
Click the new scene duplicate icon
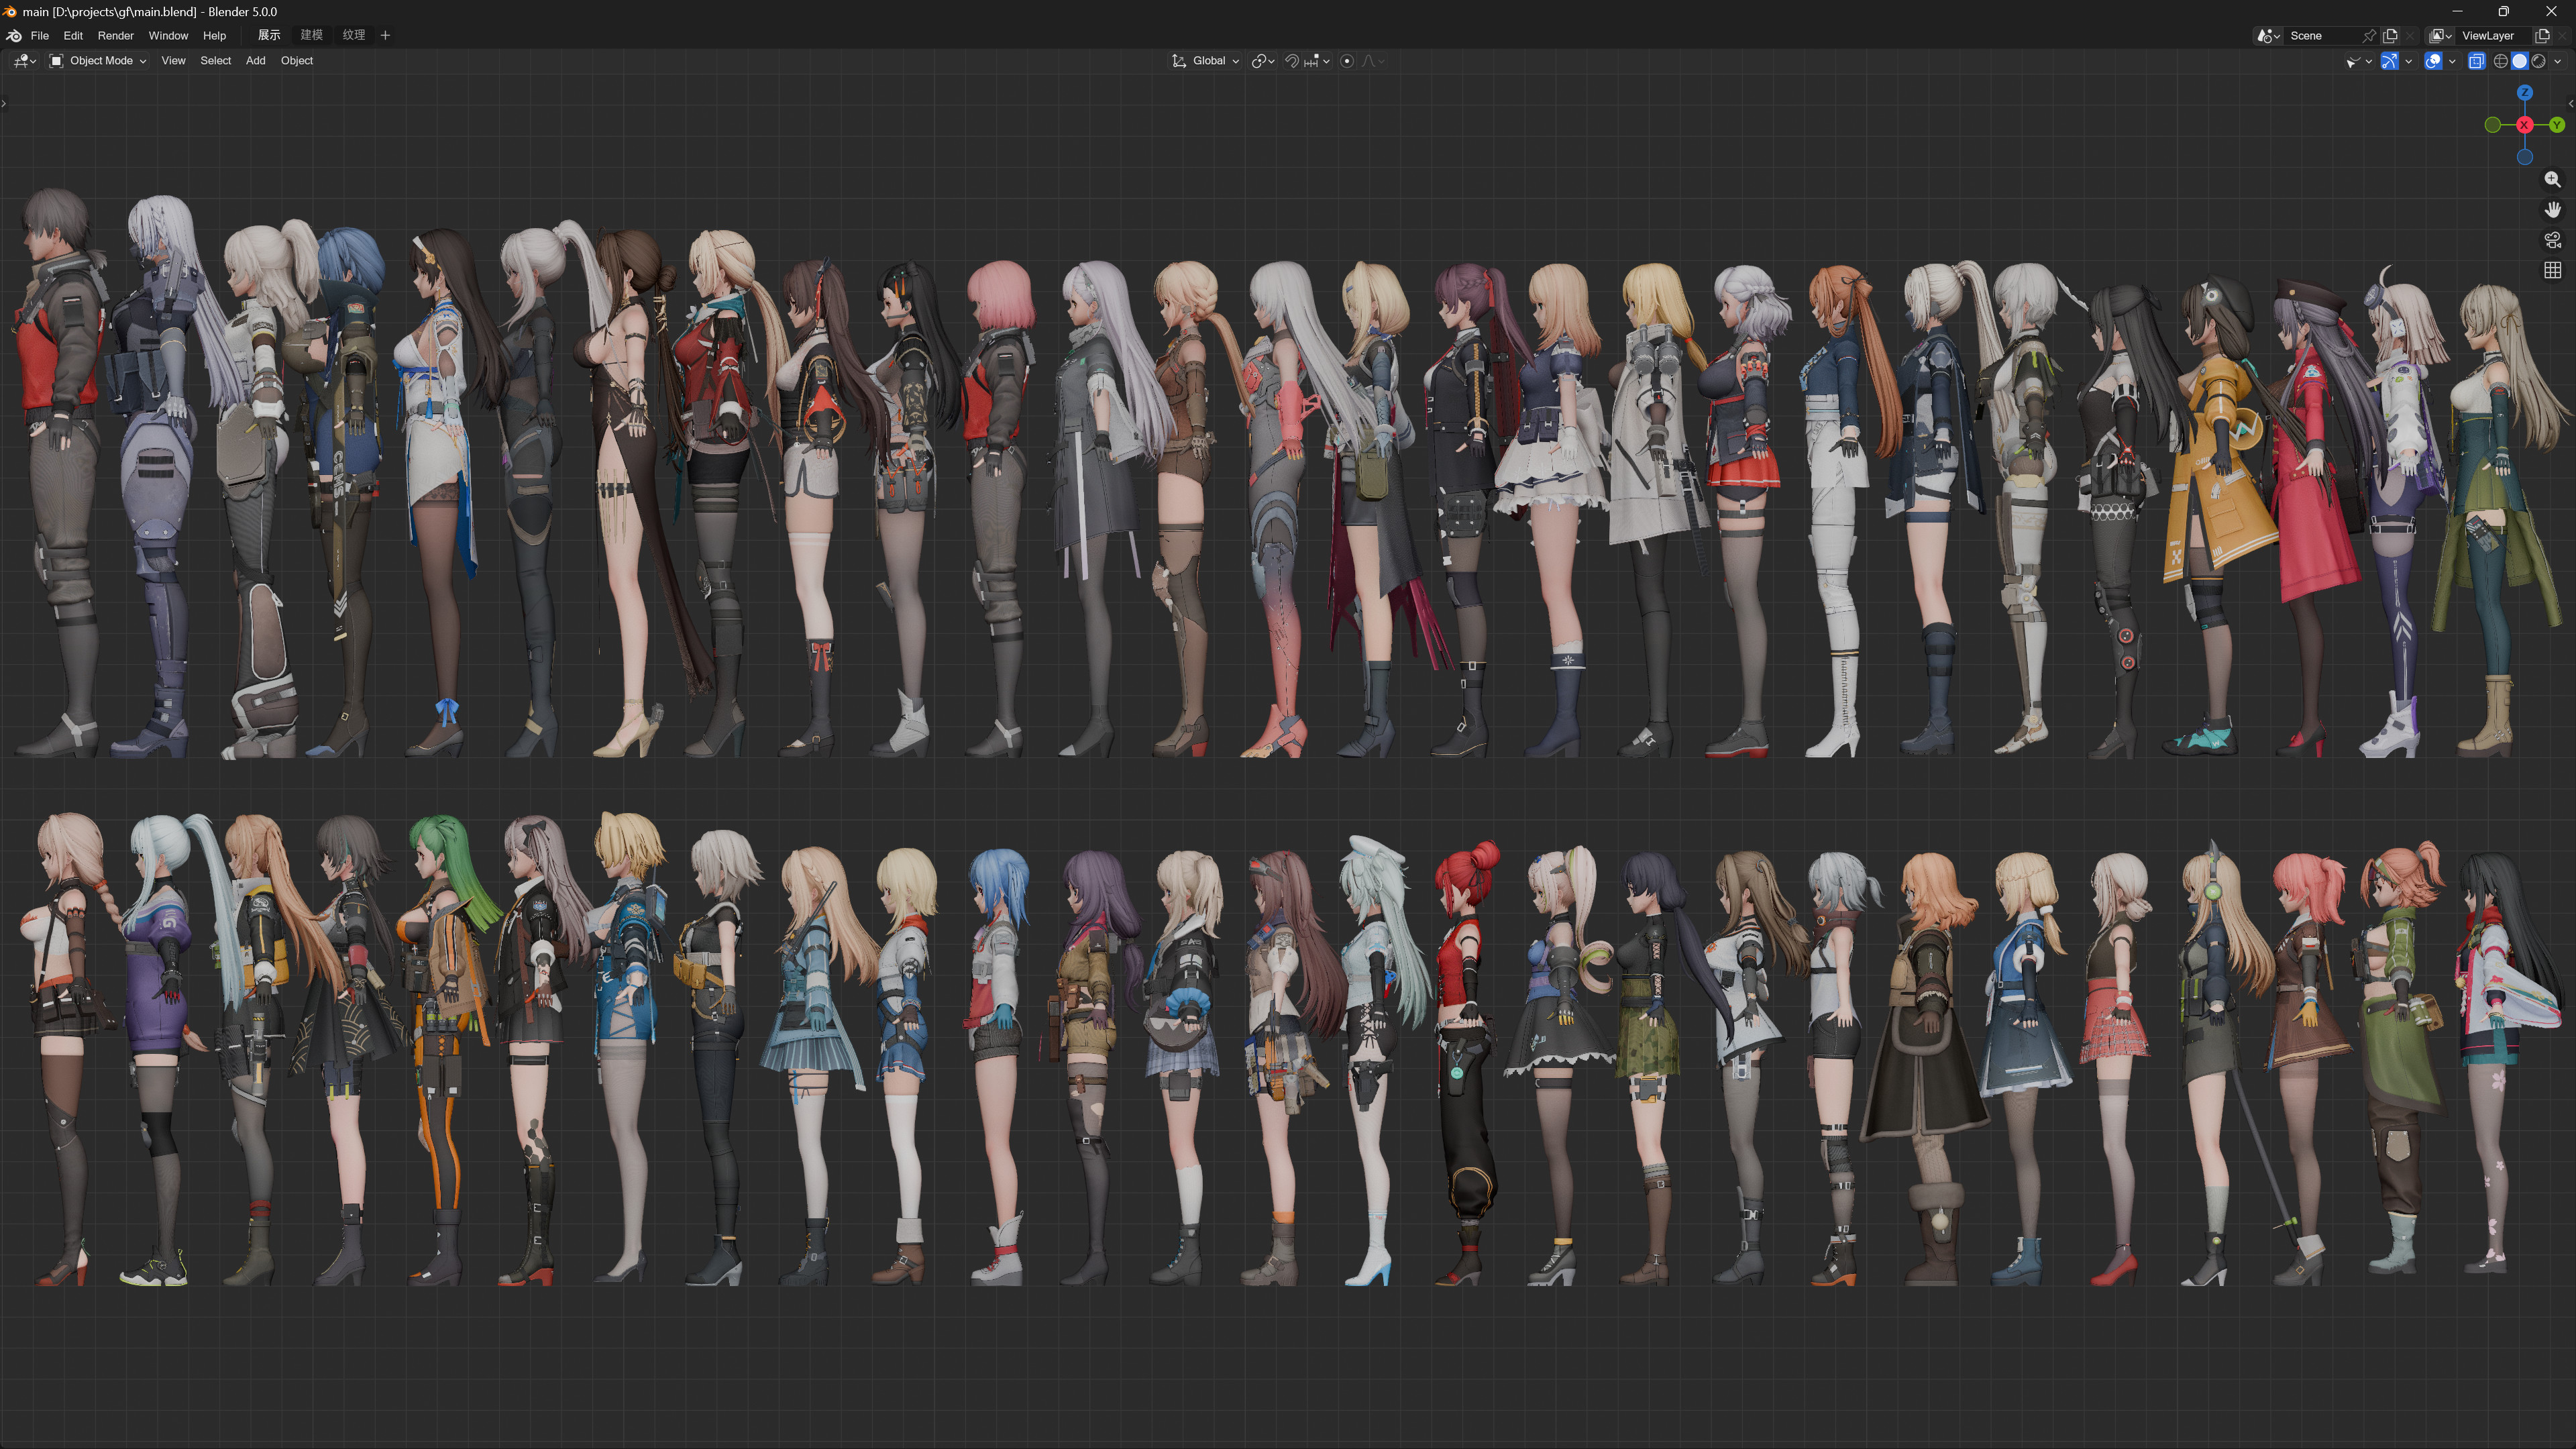(x=2390, y=35)
